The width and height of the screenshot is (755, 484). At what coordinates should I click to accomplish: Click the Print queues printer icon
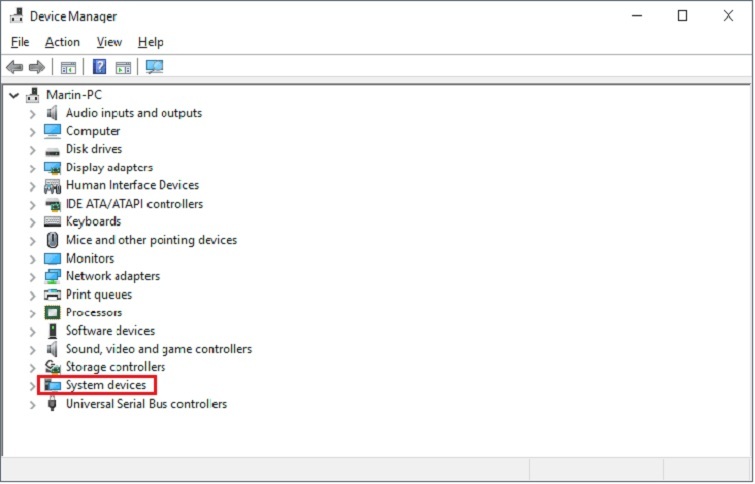[53, 295]
